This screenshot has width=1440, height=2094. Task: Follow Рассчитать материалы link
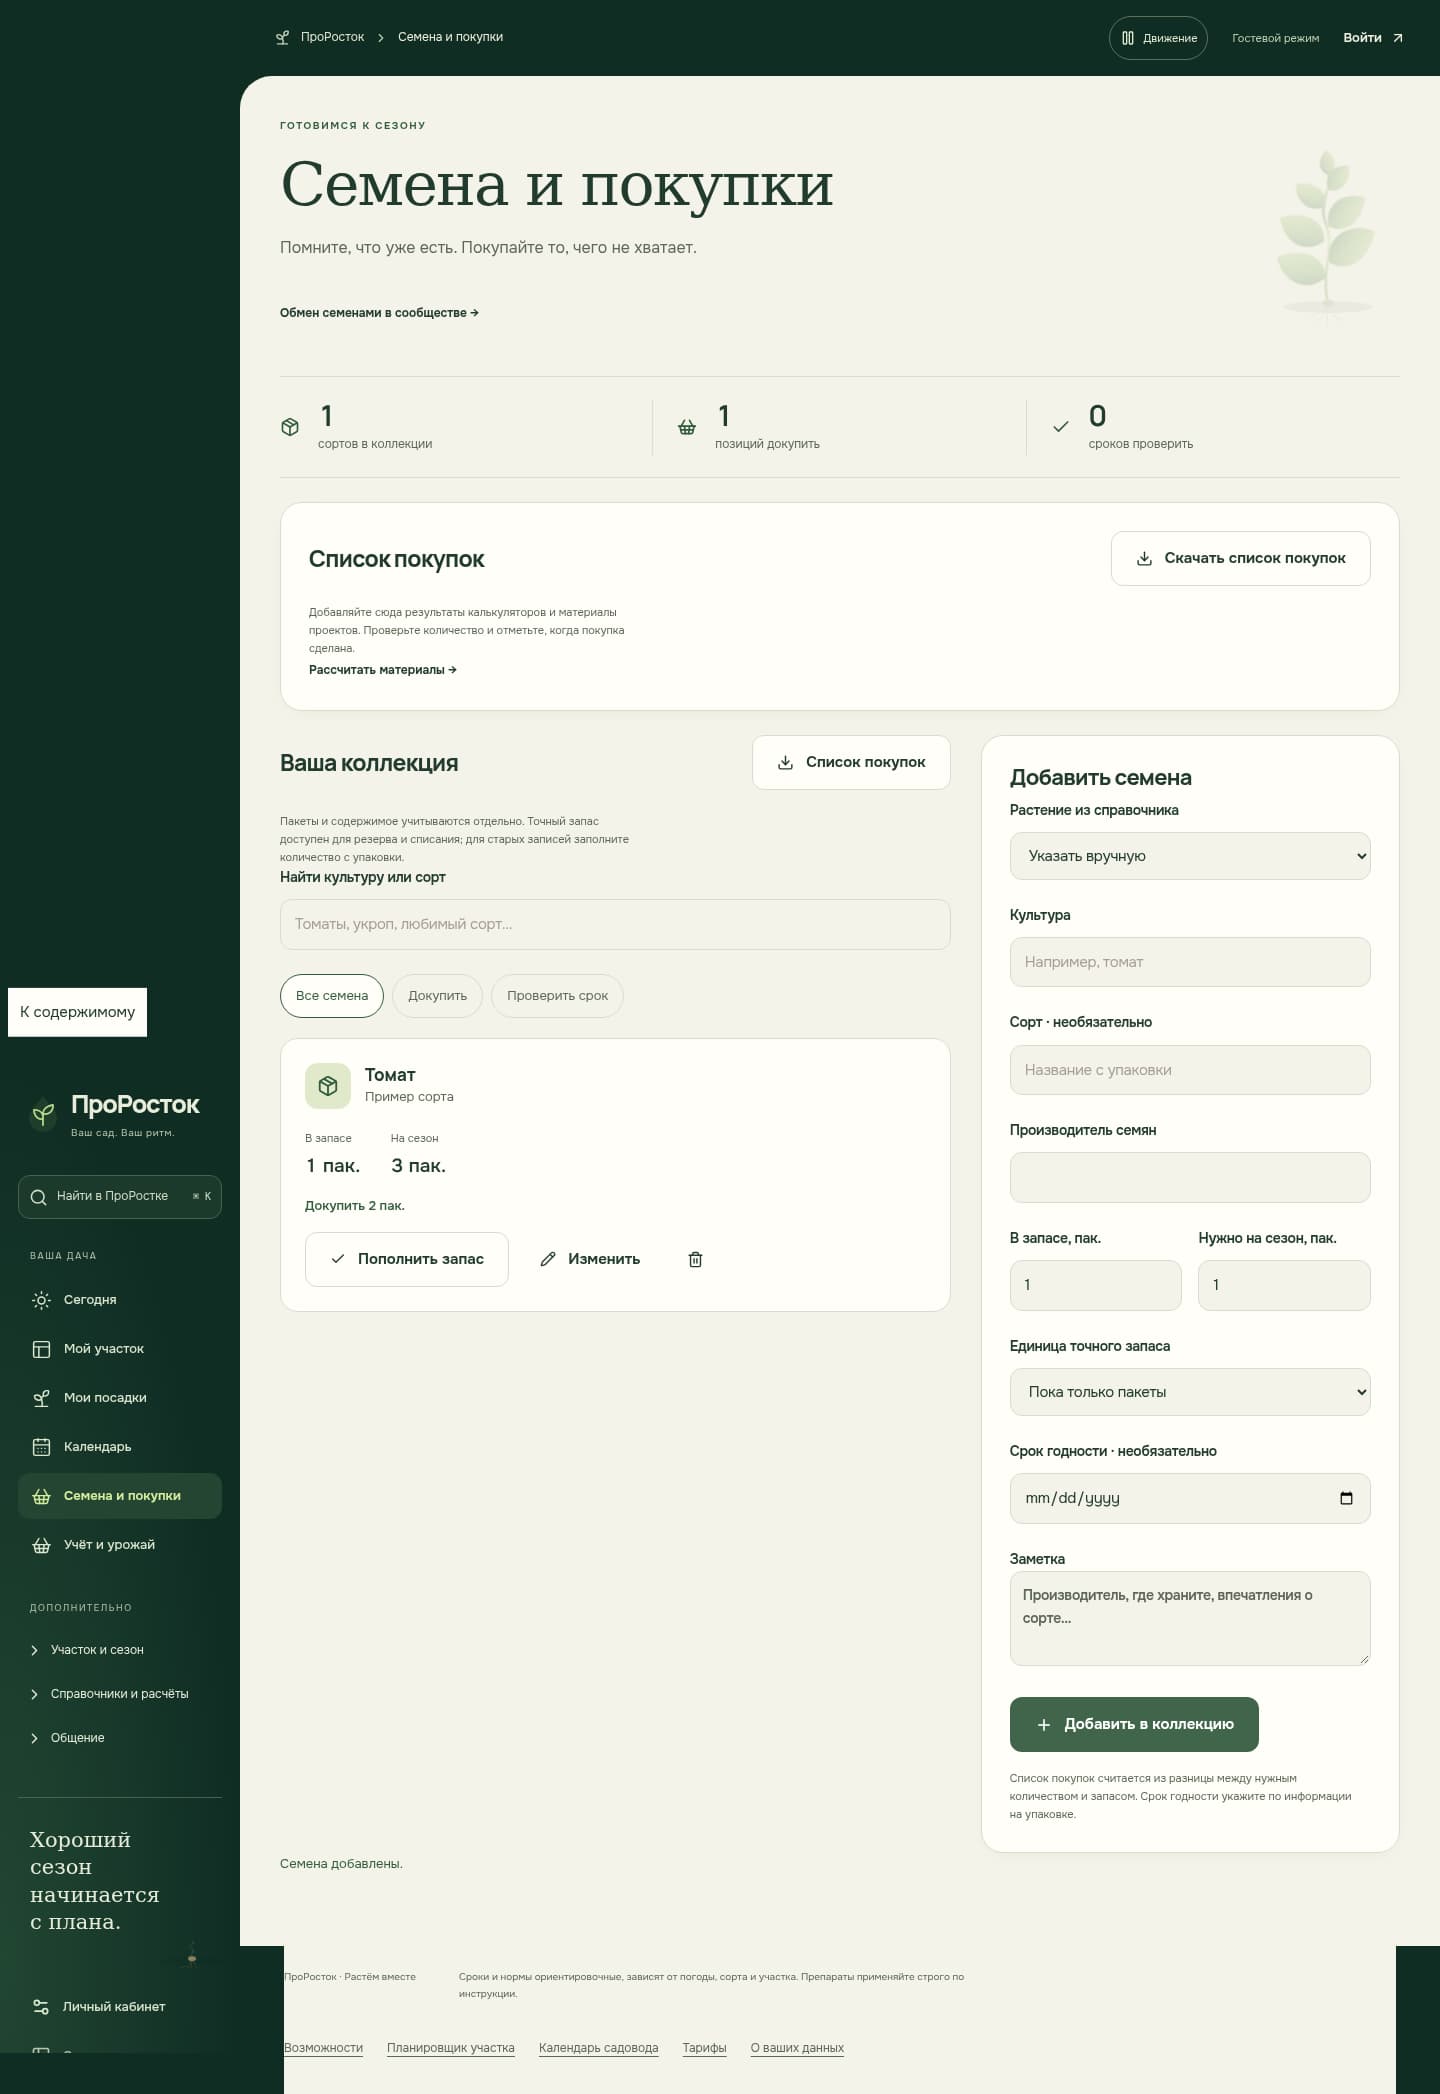pos(383,670)
